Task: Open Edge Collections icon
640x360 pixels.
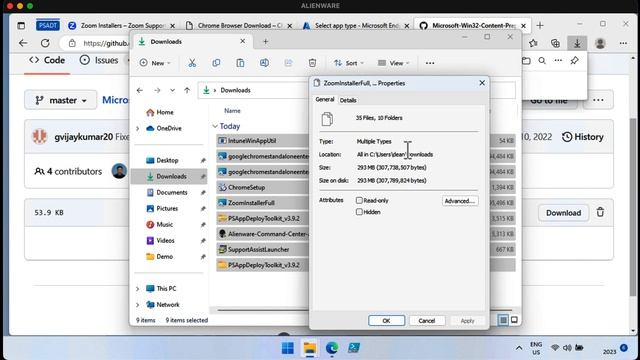Action: pos(555,43)
